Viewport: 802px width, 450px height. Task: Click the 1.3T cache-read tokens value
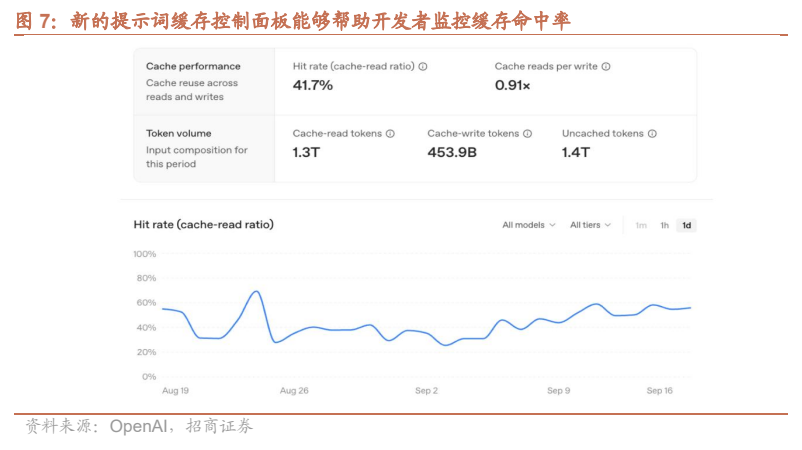pyautogui.click(x=306, y=152)
